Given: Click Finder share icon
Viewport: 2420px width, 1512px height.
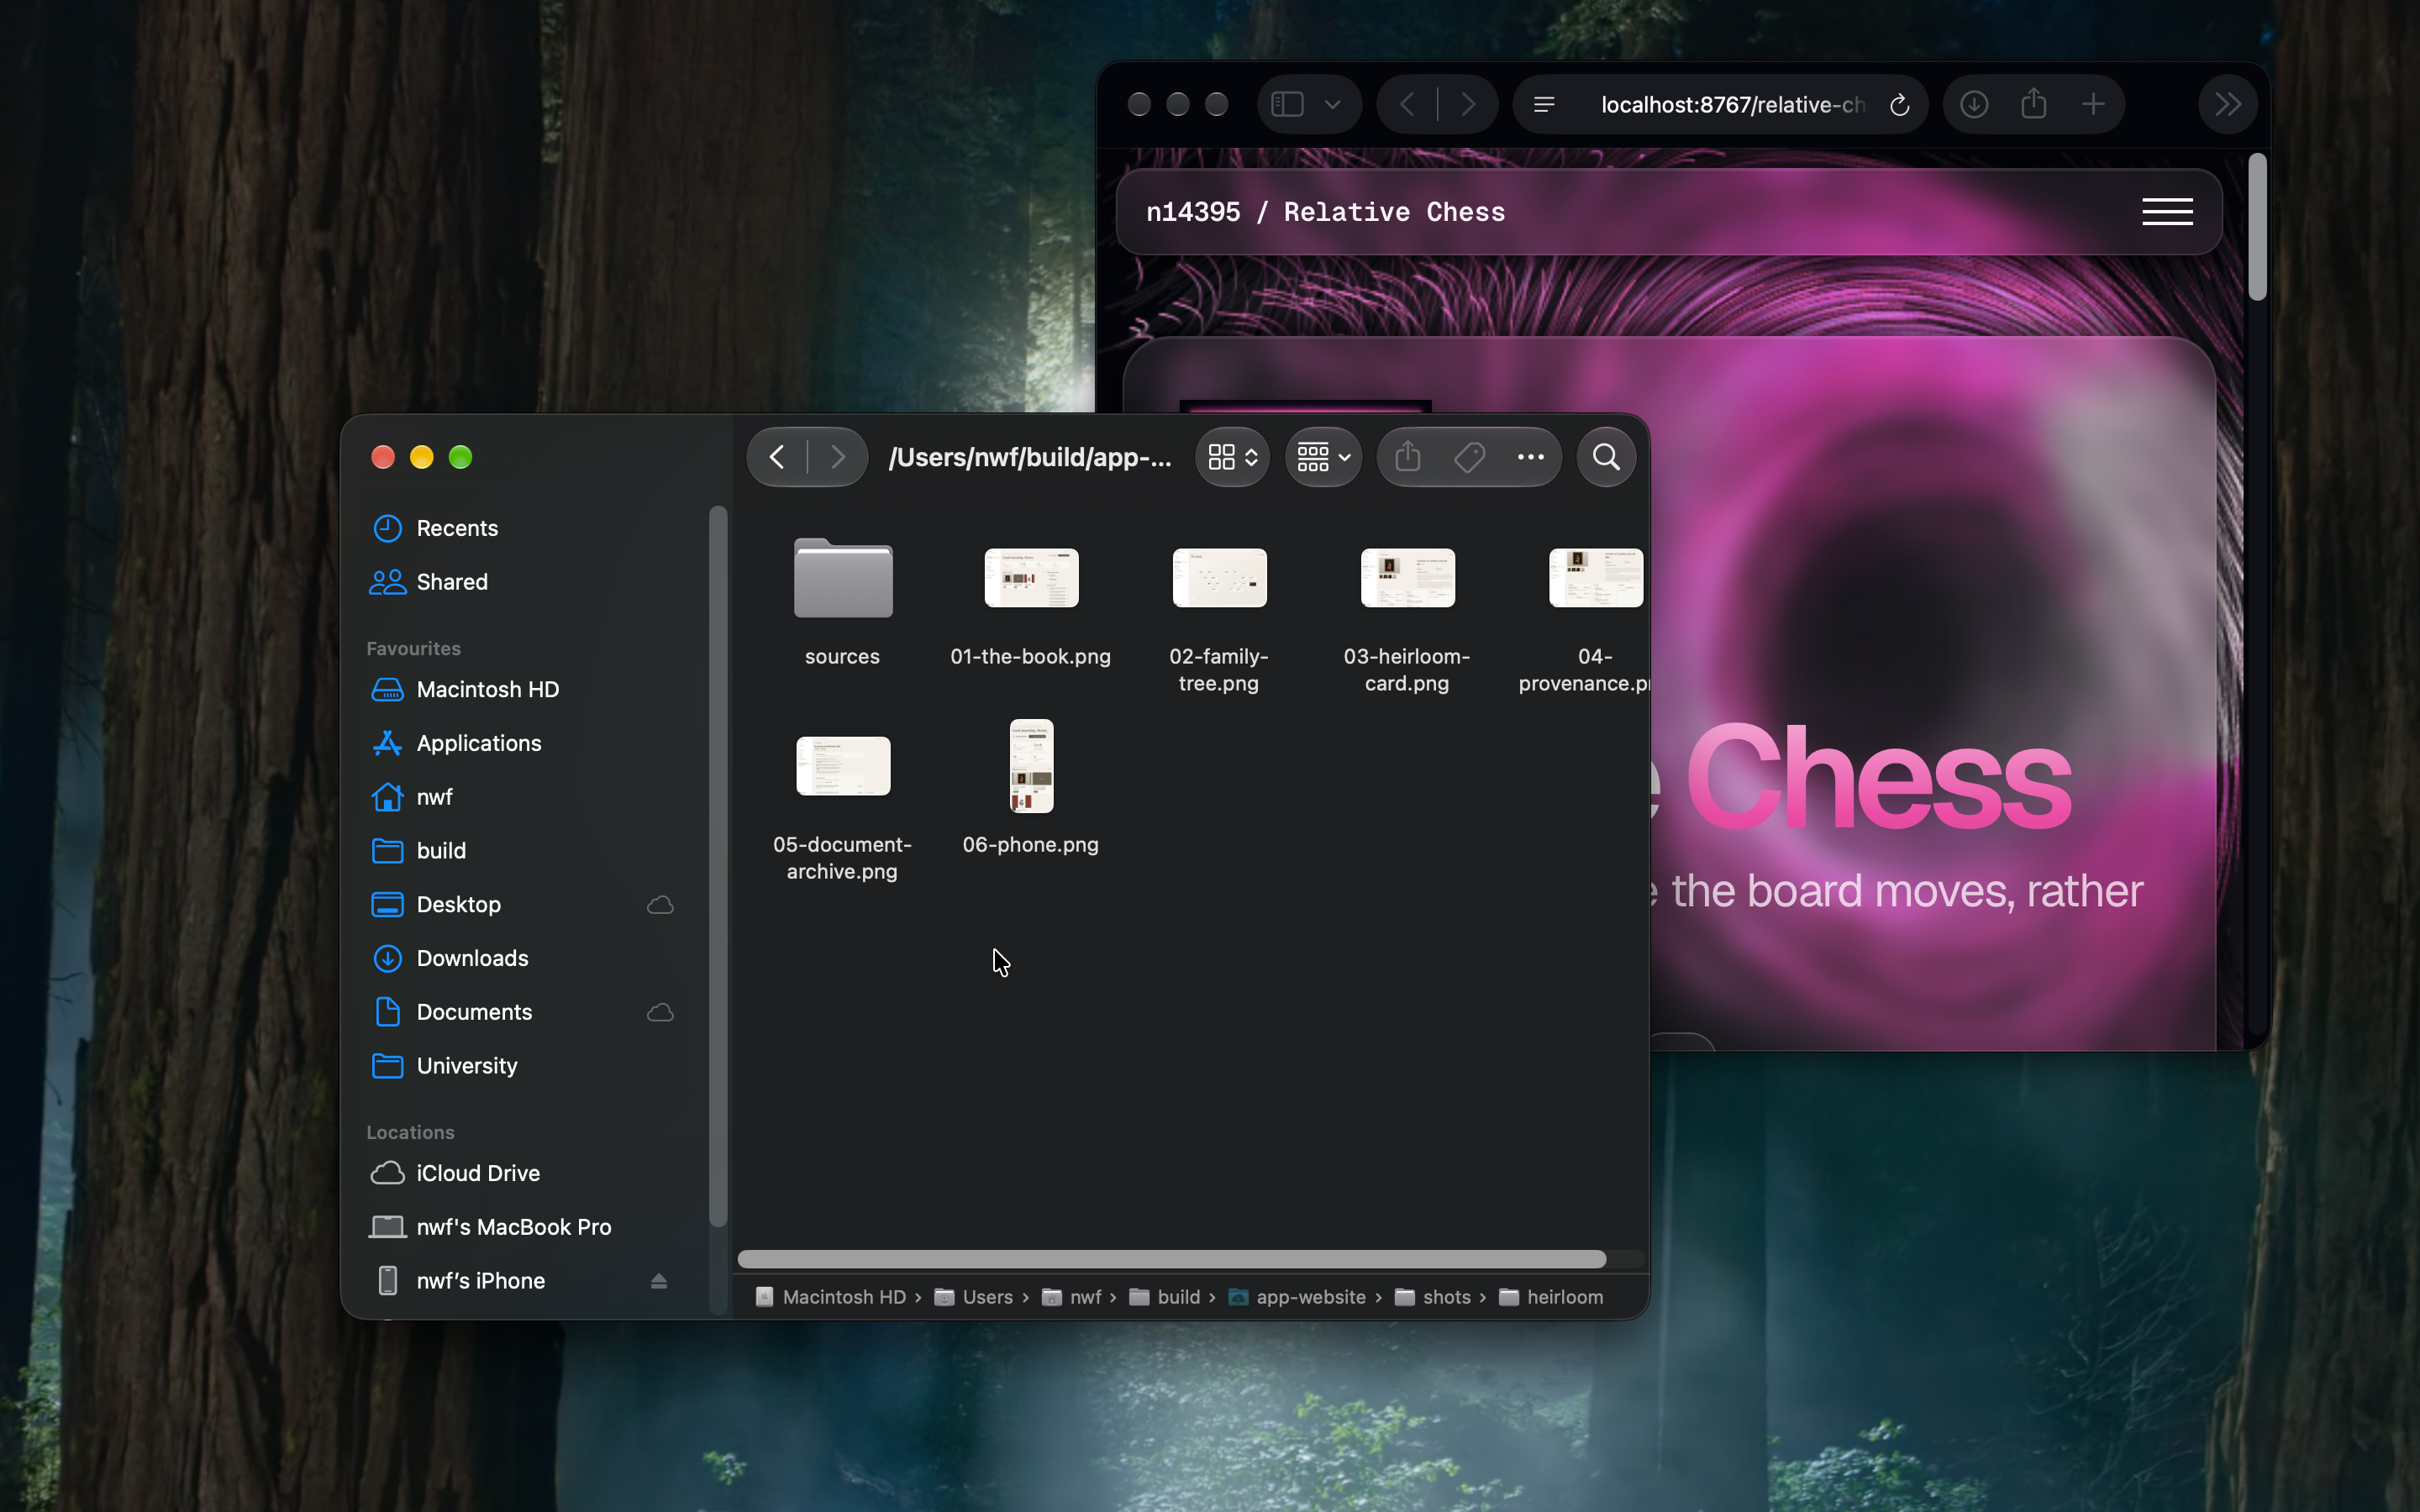Looking at the screenshot, I should coord(1408,457).
